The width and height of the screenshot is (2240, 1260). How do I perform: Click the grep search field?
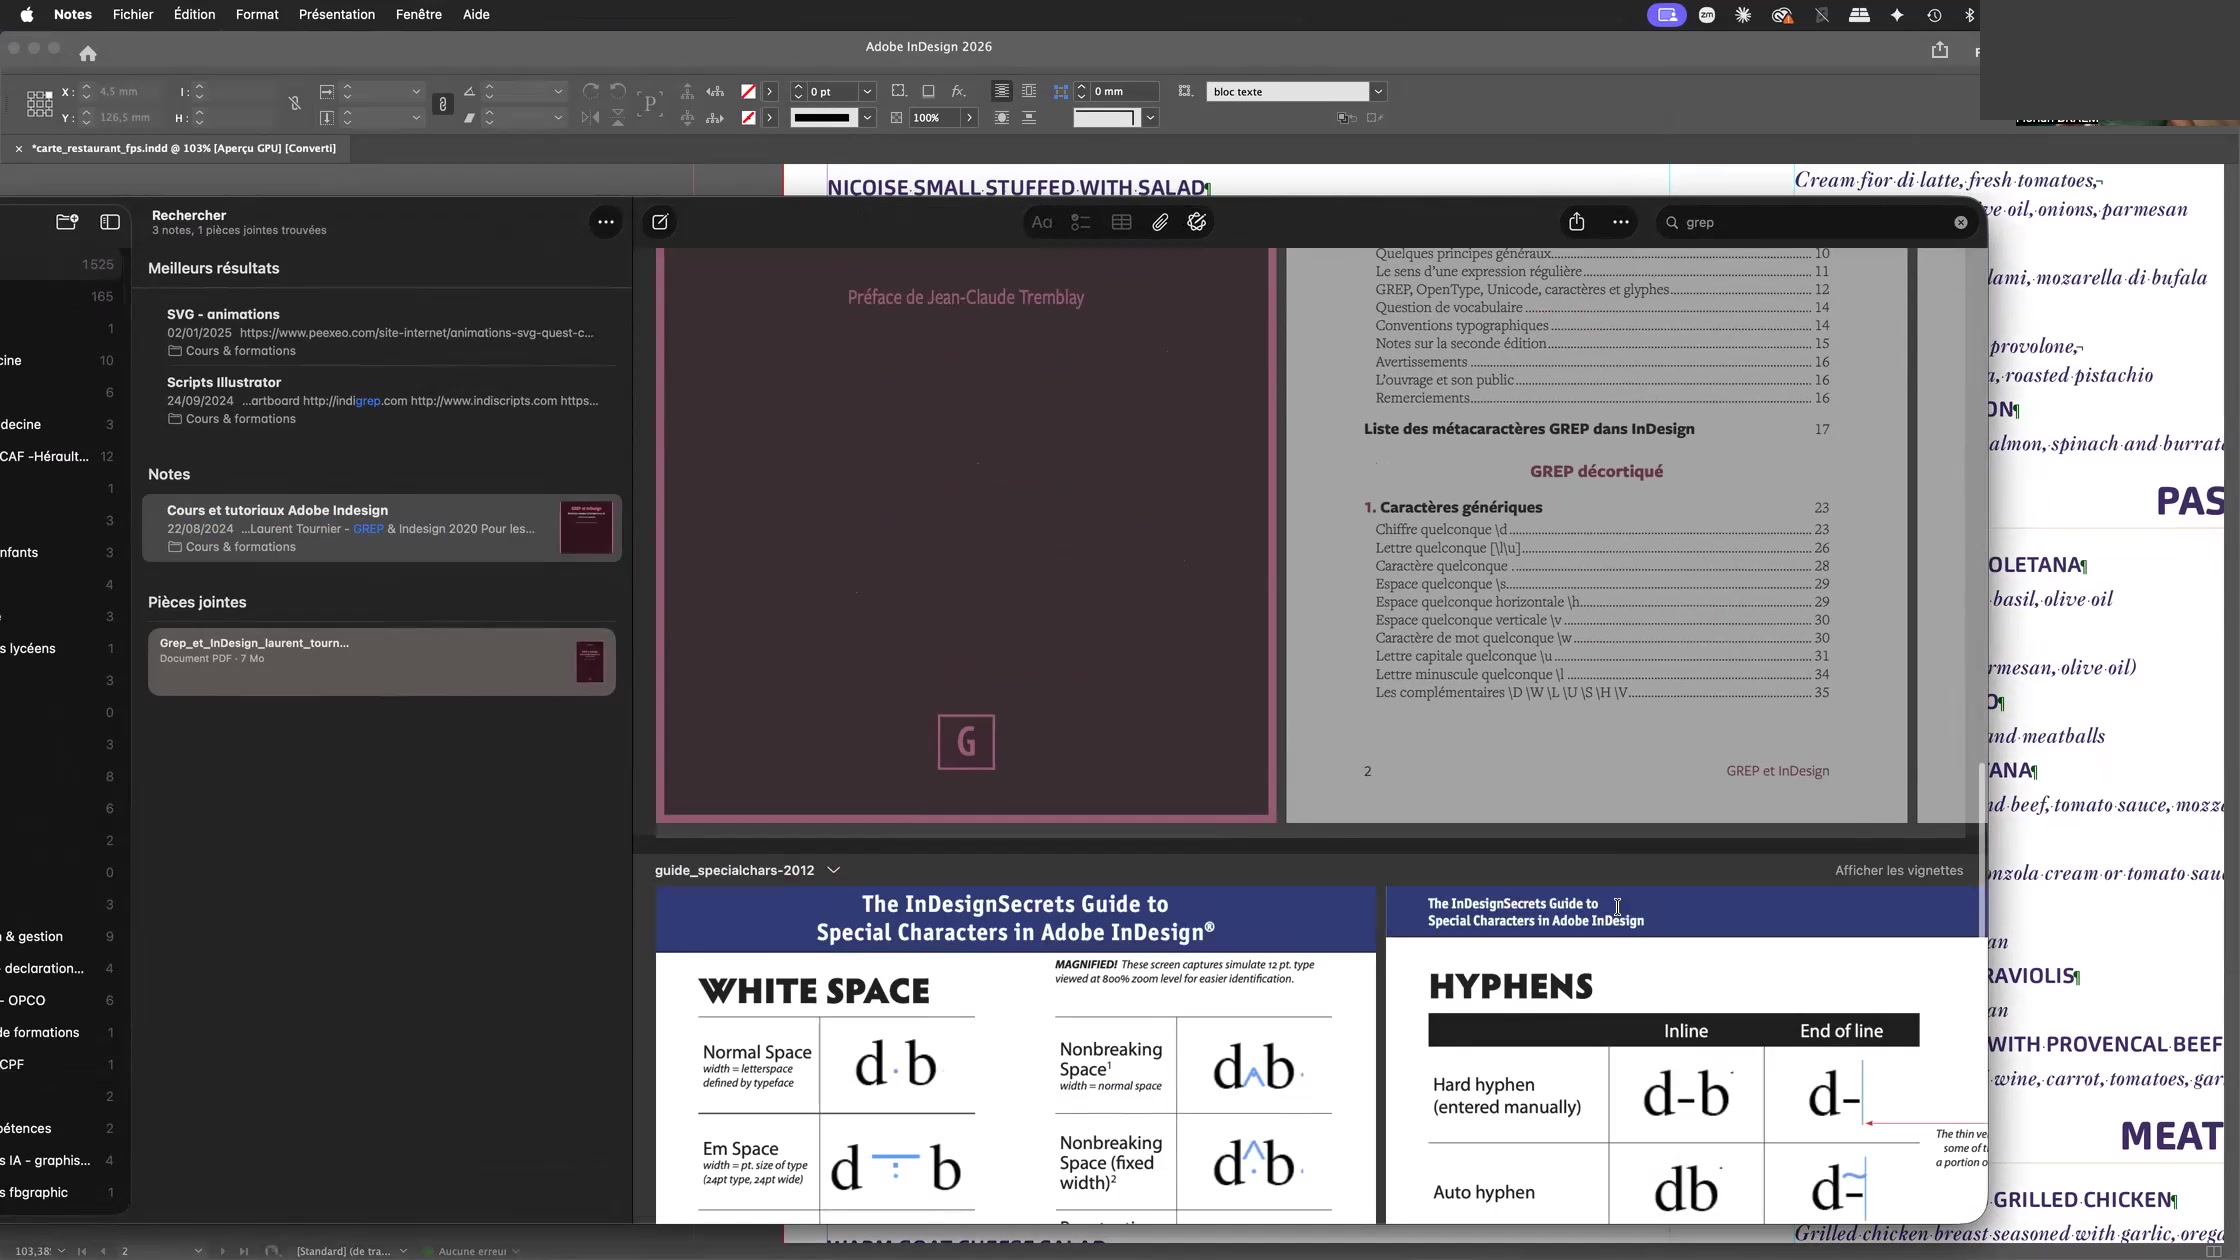click(1815, 223)
